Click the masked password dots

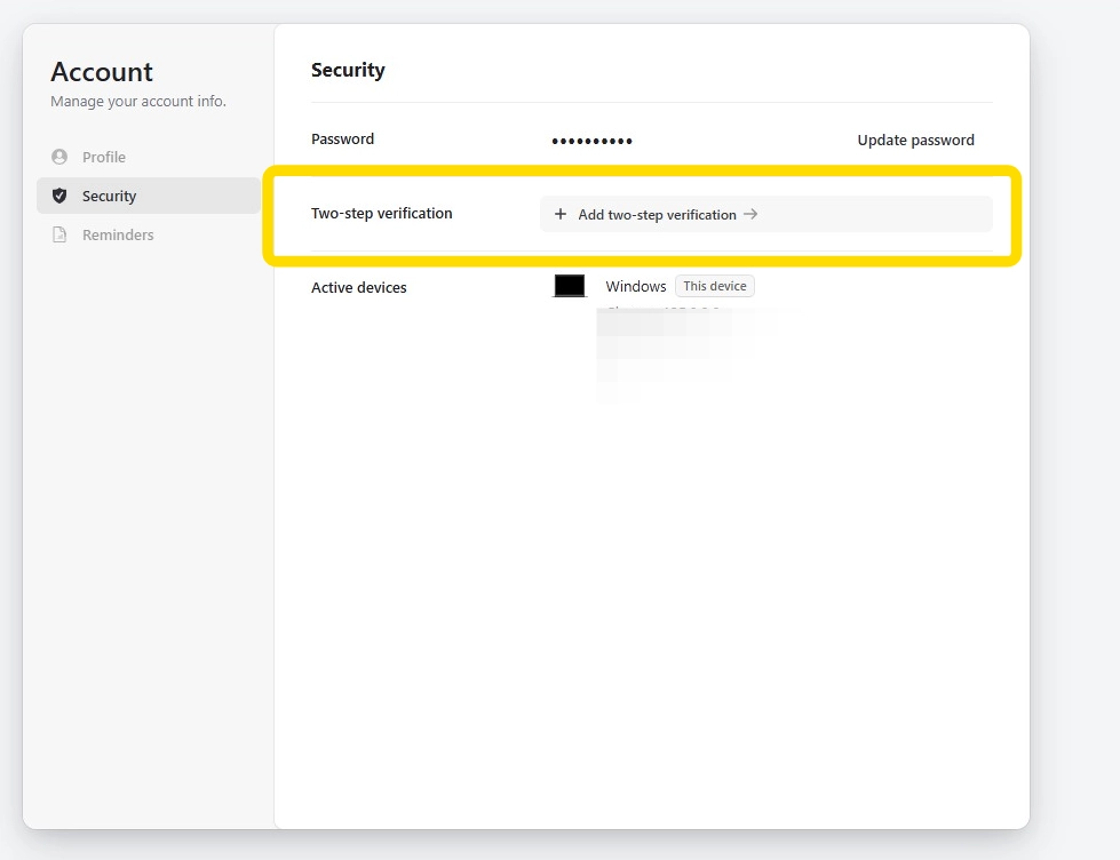pos(592,141)
